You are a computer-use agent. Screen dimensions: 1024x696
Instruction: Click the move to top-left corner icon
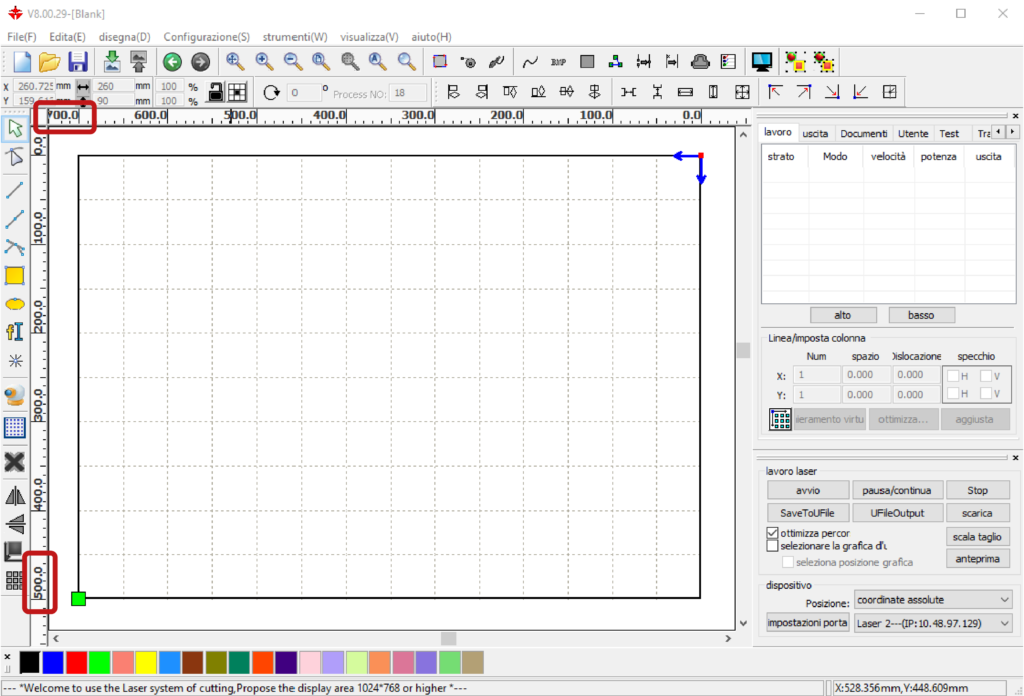click(775, 92)
